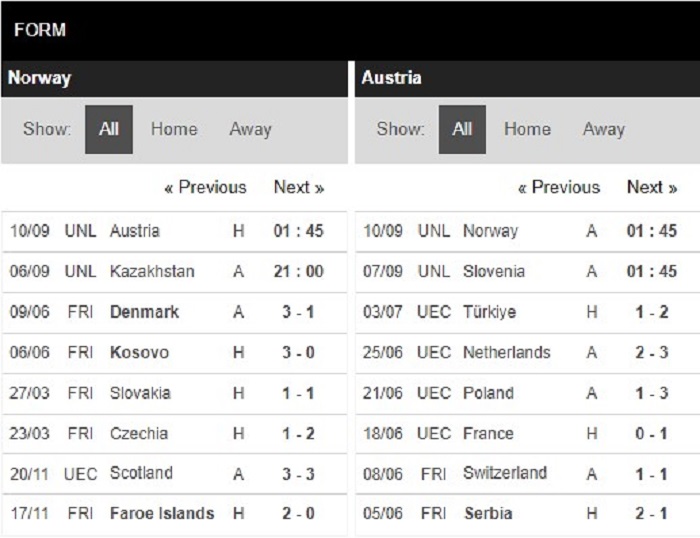Open the Netherlands 2-3 match row

tap(528, 353)
